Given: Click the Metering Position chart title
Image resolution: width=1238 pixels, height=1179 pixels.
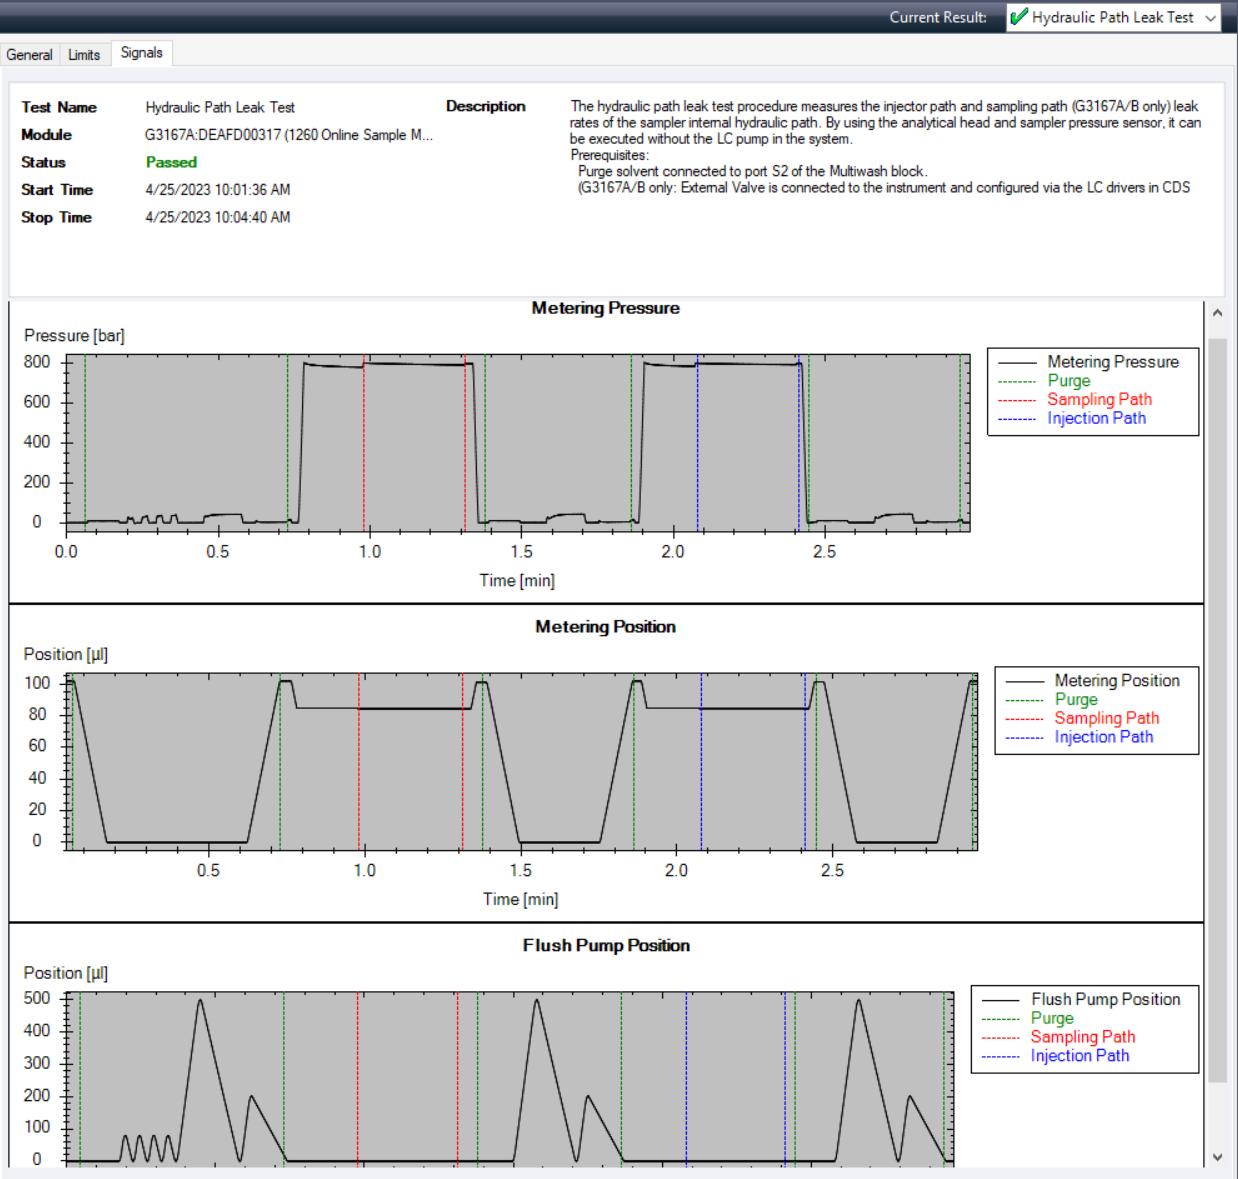Looking at the screenshot, I should pos(605,627).
